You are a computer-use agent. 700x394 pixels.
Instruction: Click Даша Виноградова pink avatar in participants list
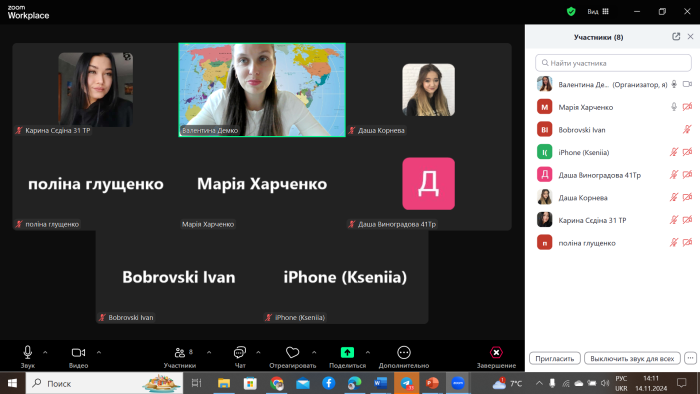544,174
